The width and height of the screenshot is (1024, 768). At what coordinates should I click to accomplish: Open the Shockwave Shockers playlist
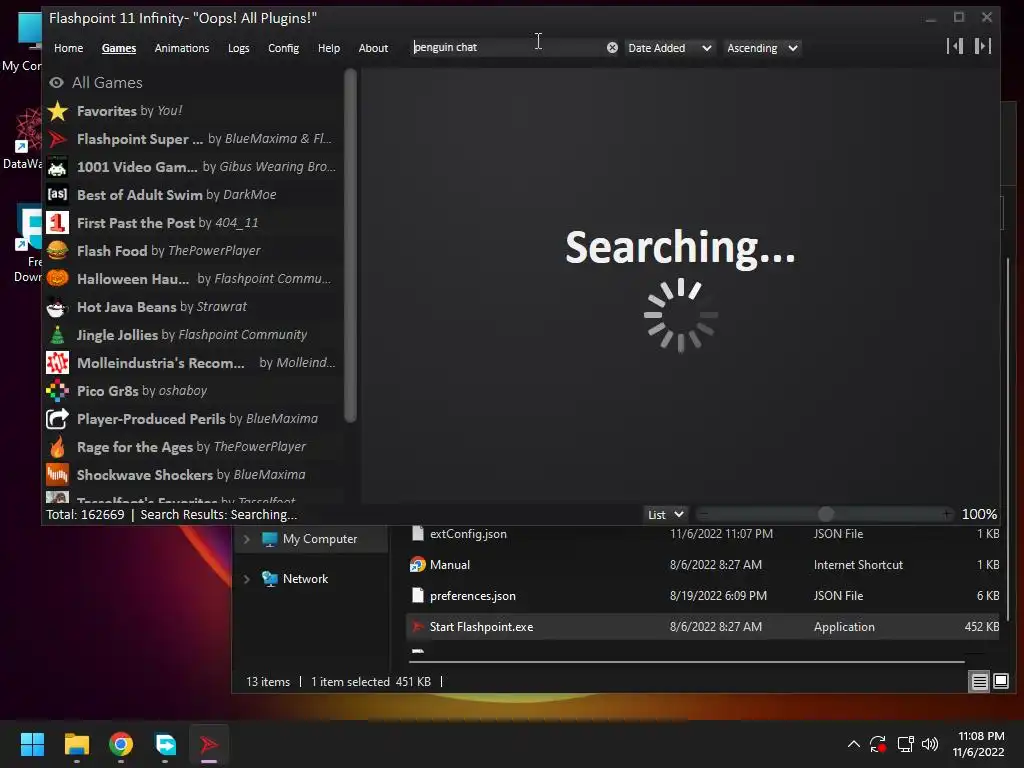(x=193, y=475)
